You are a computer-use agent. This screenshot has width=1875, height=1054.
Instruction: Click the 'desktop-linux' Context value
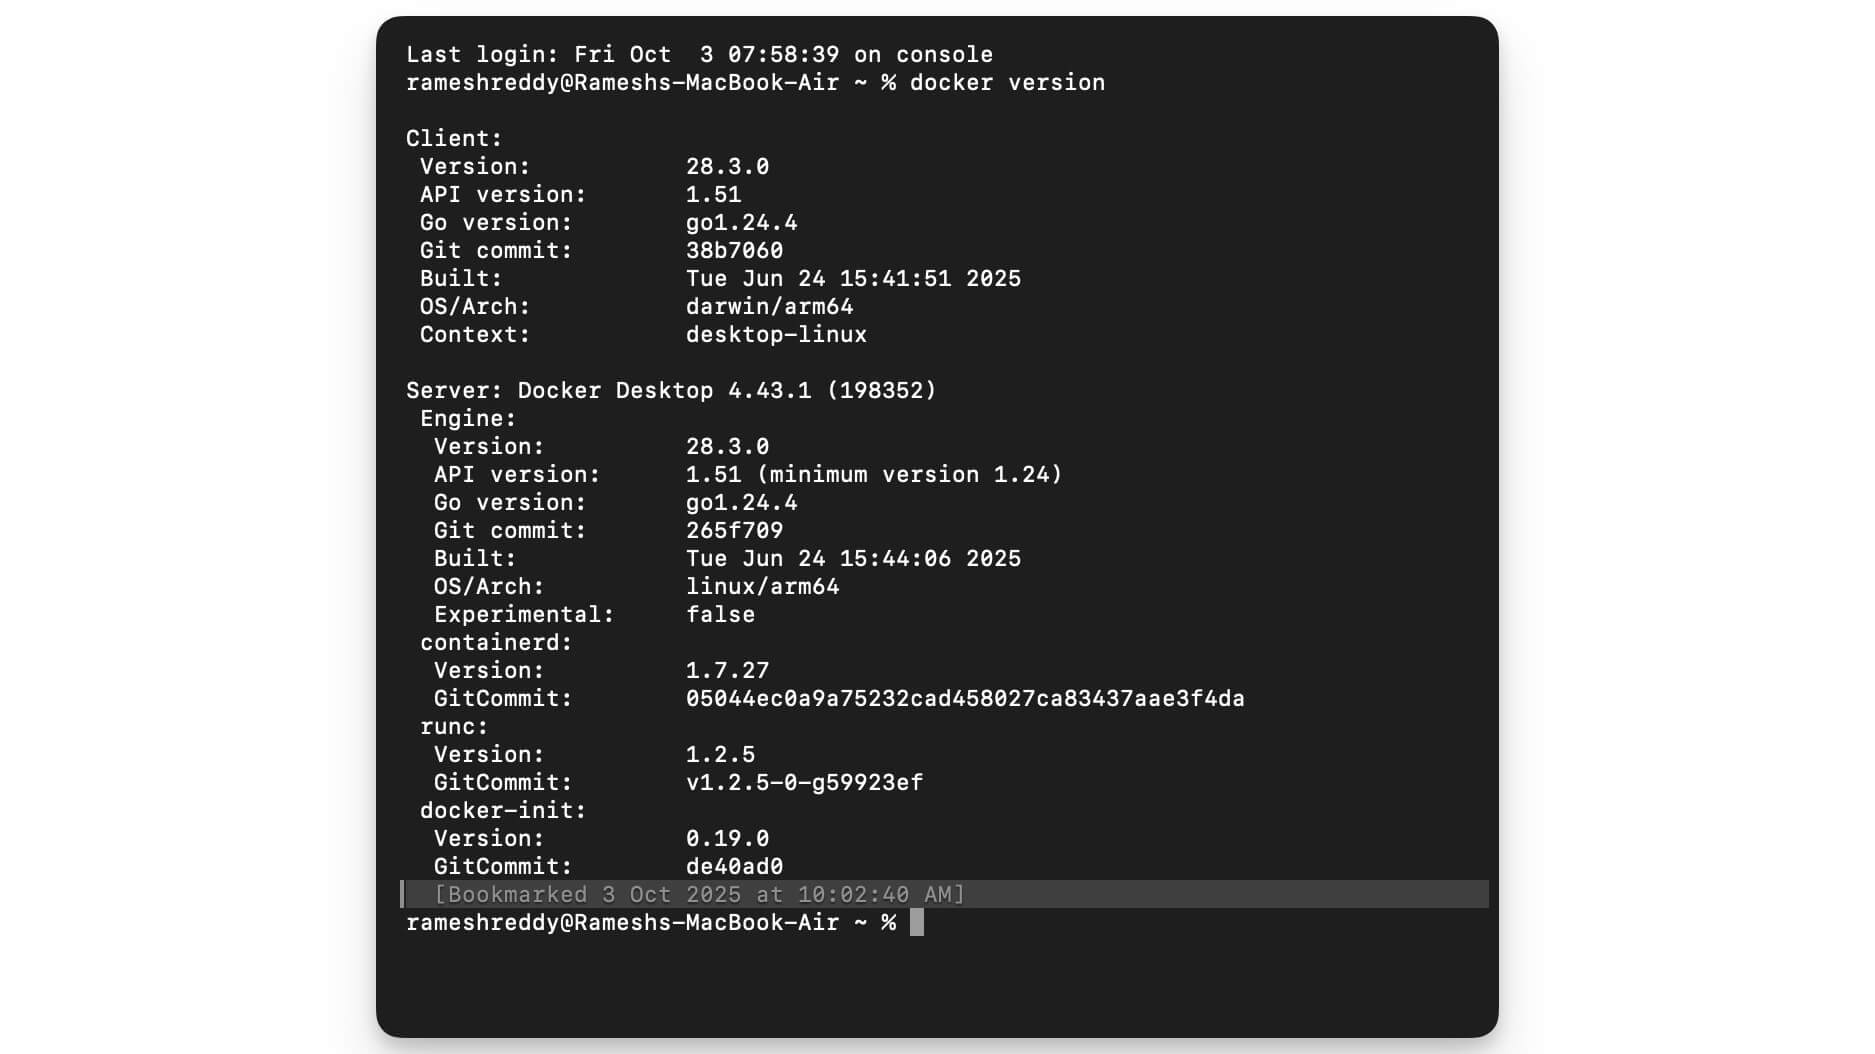point(776,334)
